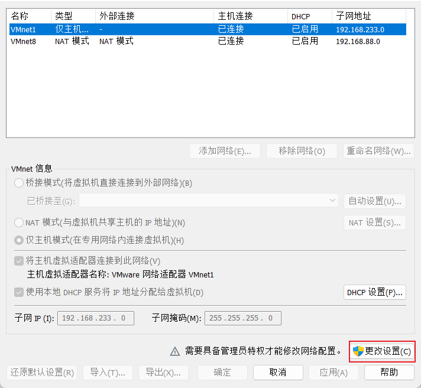Click 已启用 DHCP cell for VMnet1

click(305, 29)
